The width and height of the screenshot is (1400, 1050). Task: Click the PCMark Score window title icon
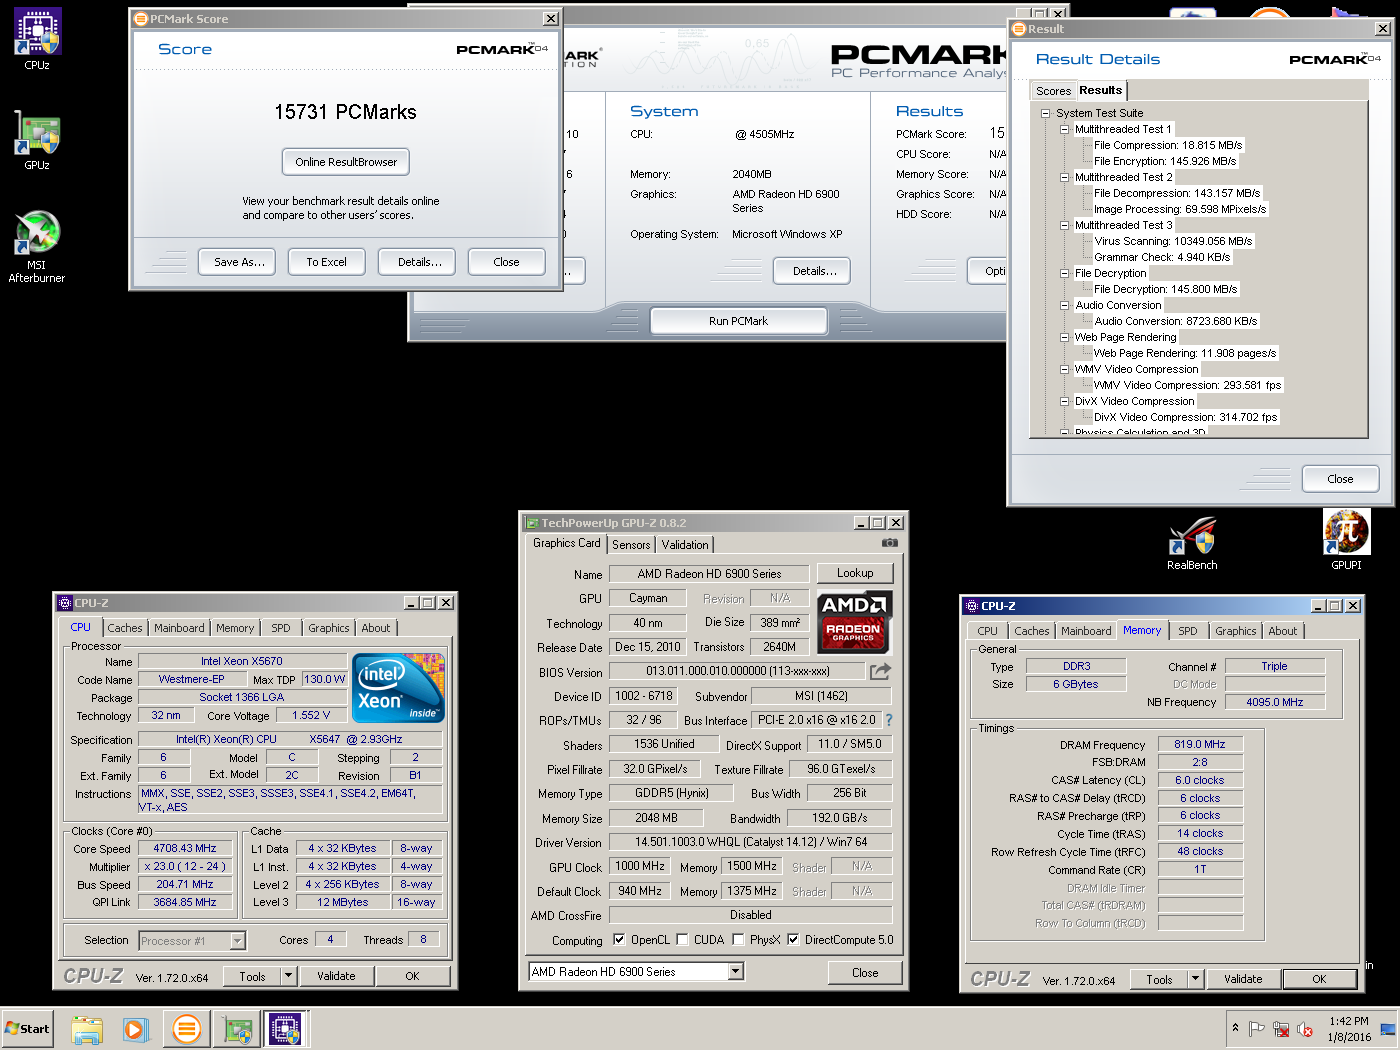pyautogui.click(x=141, y=19)
